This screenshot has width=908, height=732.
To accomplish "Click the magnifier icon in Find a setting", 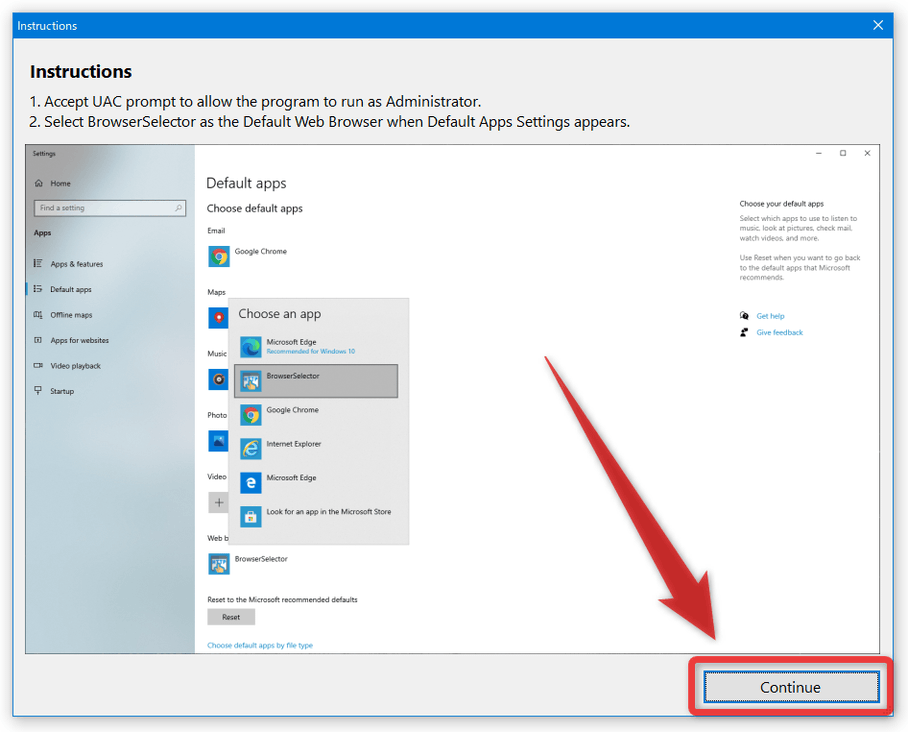I will 178,208.
